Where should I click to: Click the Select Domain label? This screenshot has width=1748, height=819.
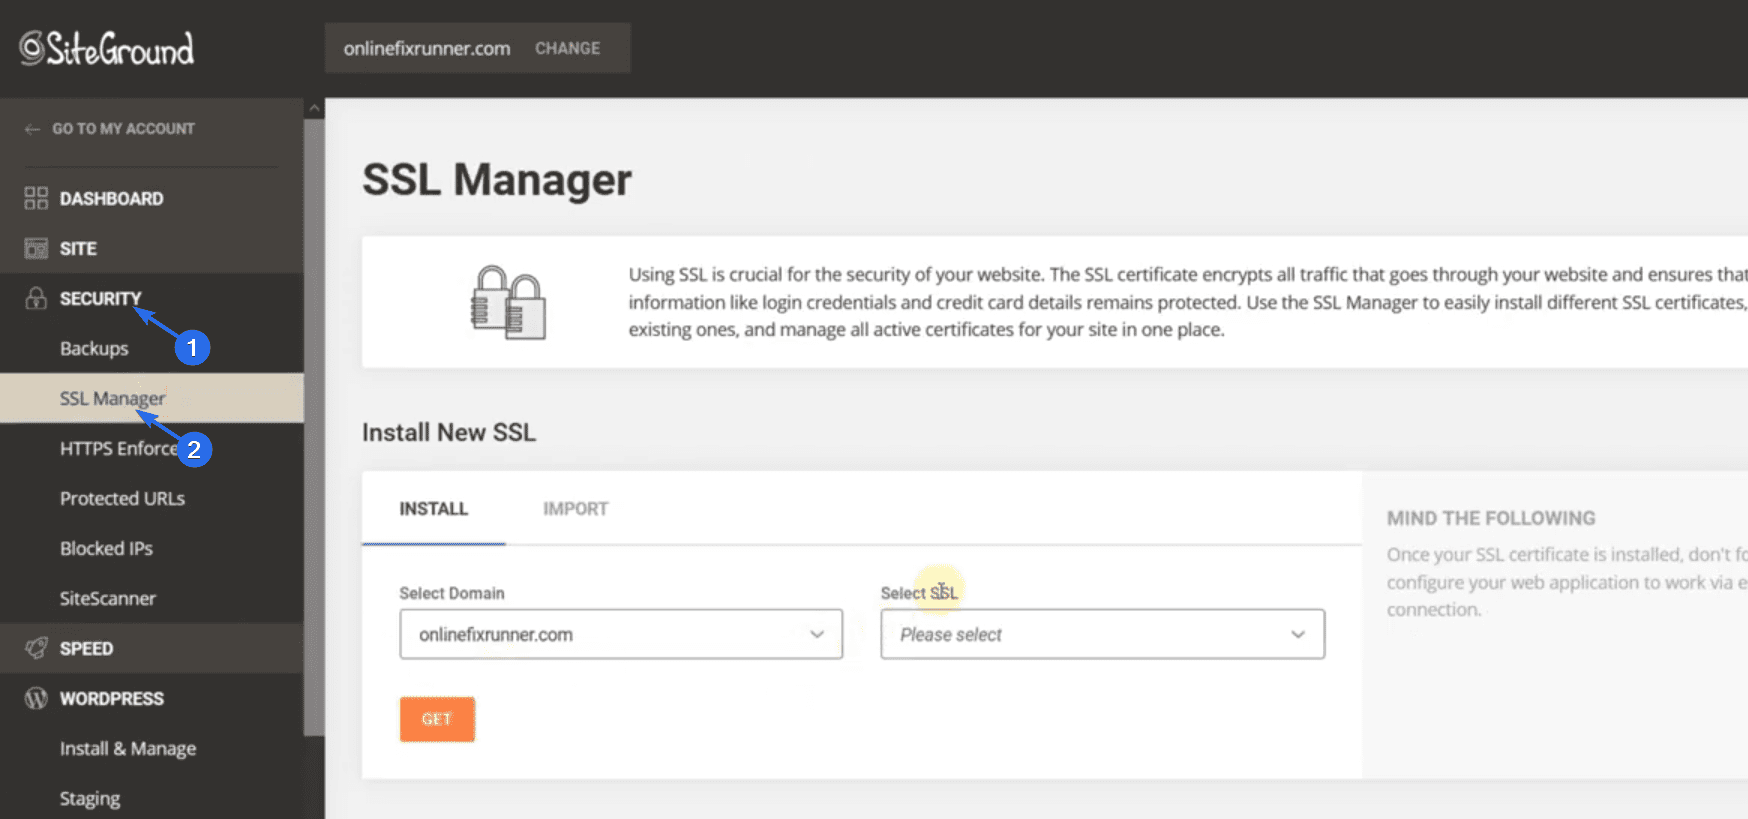pyautogui.click(x=452, y=593)
